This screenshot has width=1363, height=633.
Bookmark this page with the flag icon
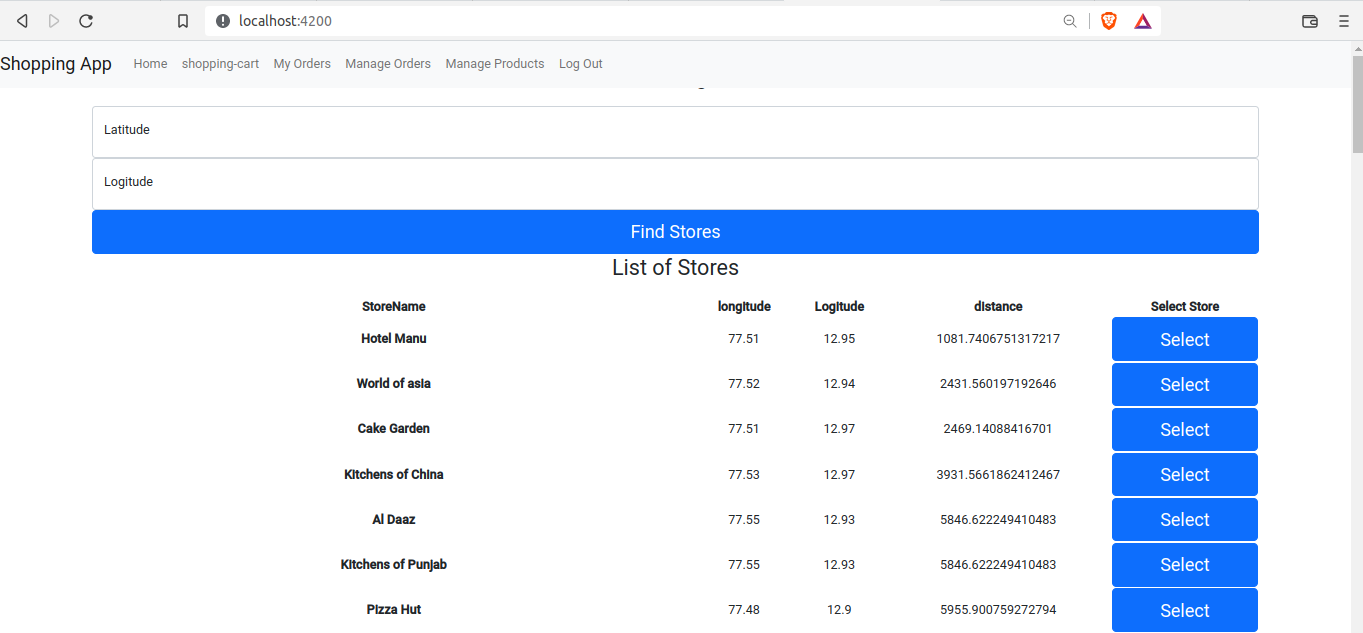[x=183, y=20]
